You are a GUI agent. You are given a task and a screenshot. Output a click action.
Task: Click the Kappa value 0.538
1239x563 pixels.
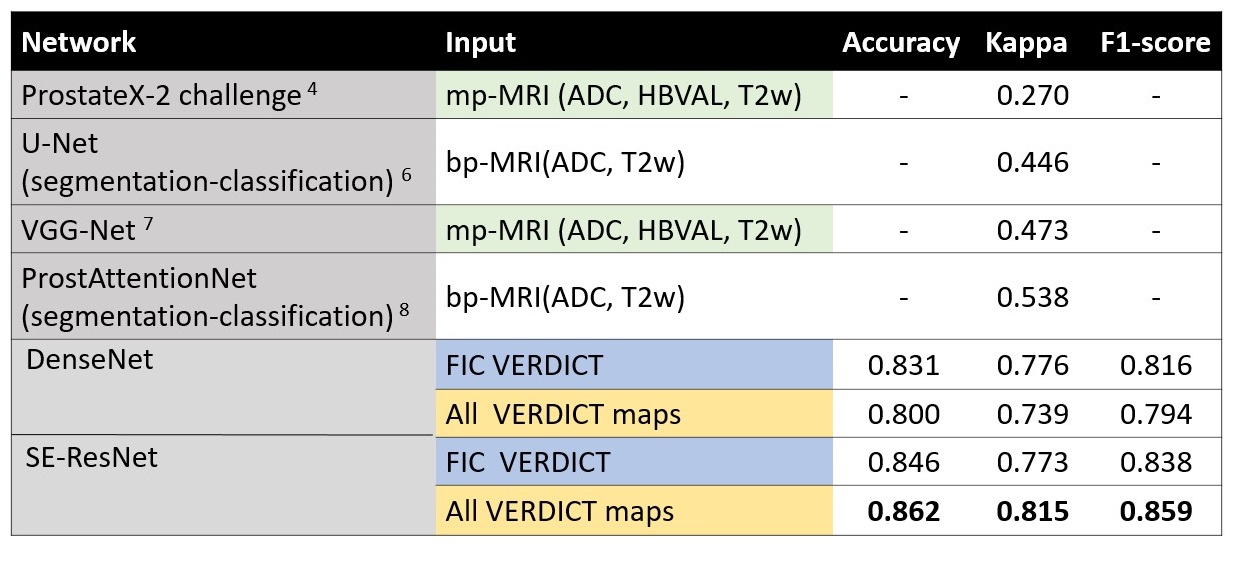click(1032, 297)
